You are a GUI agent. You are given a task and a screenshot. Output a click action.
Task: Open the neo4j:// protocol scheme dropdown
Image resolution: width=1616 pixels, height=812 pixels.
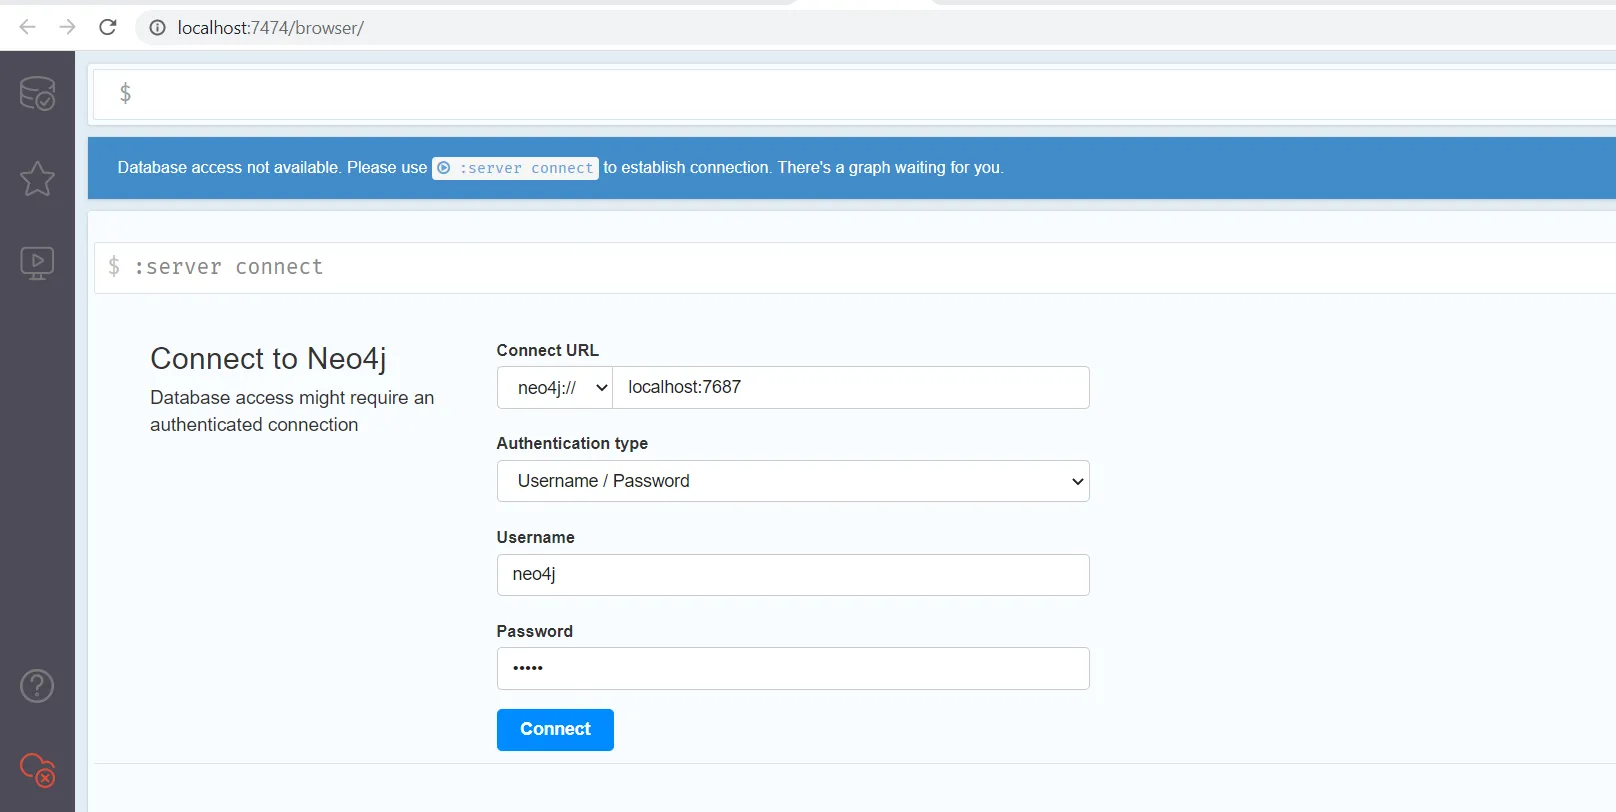click(x=555, y=388)
